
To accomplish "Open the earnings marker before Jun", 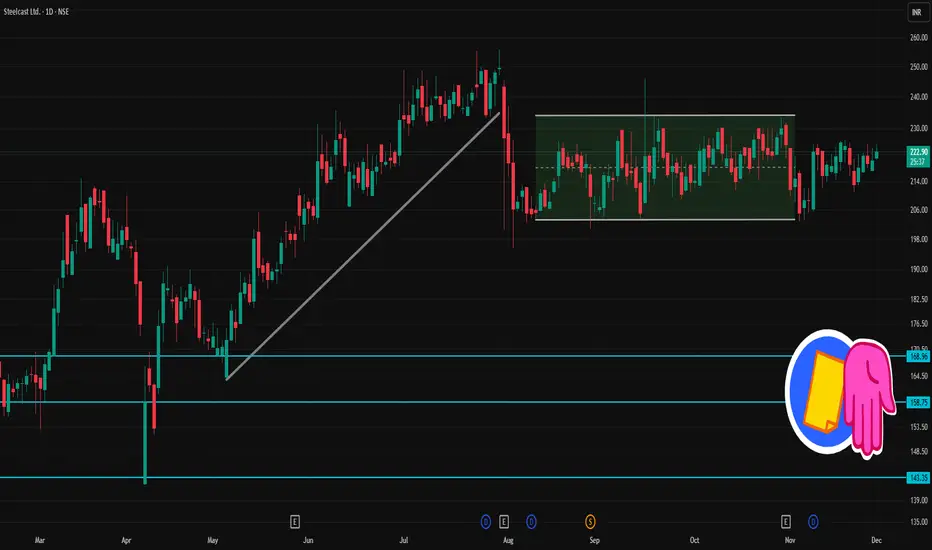I will 295,522.
